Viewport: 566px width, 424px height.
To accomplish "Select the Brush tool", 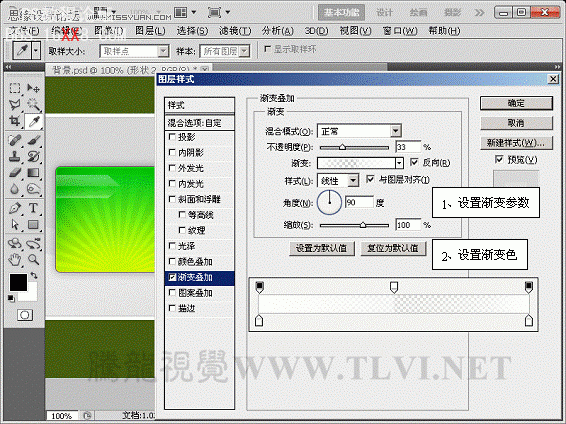I will 33,140.
